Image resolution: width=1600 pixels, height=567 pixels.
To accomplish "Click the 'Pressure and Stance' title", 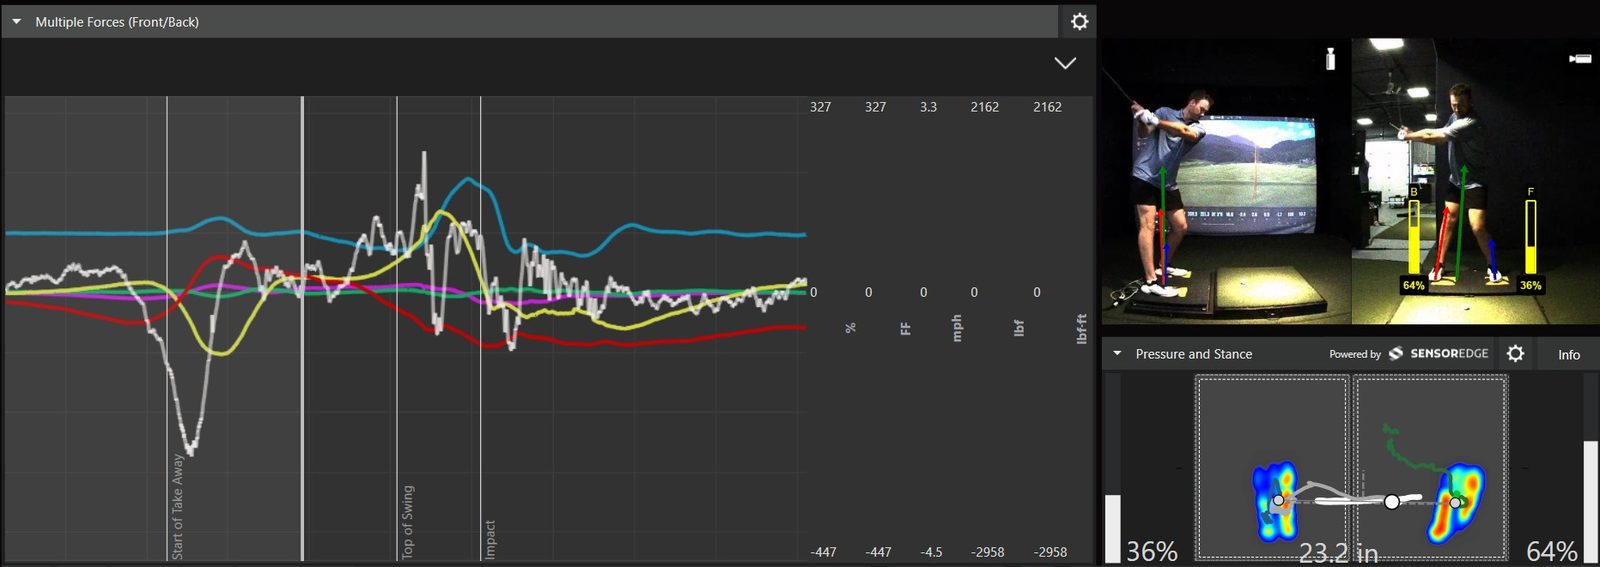I will 1194,354.
